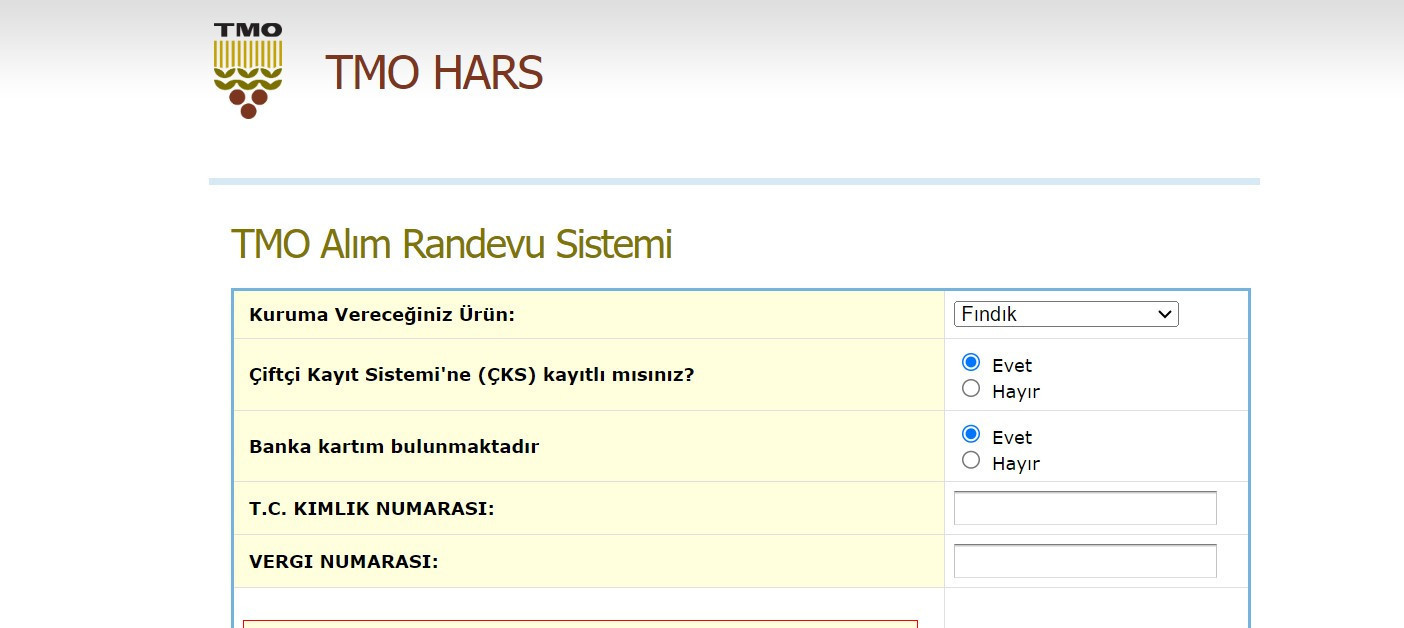Focus the T.C. Kimlik Numarası input field
Viewport: 1404px width, 628px height.
point(1085,508)
